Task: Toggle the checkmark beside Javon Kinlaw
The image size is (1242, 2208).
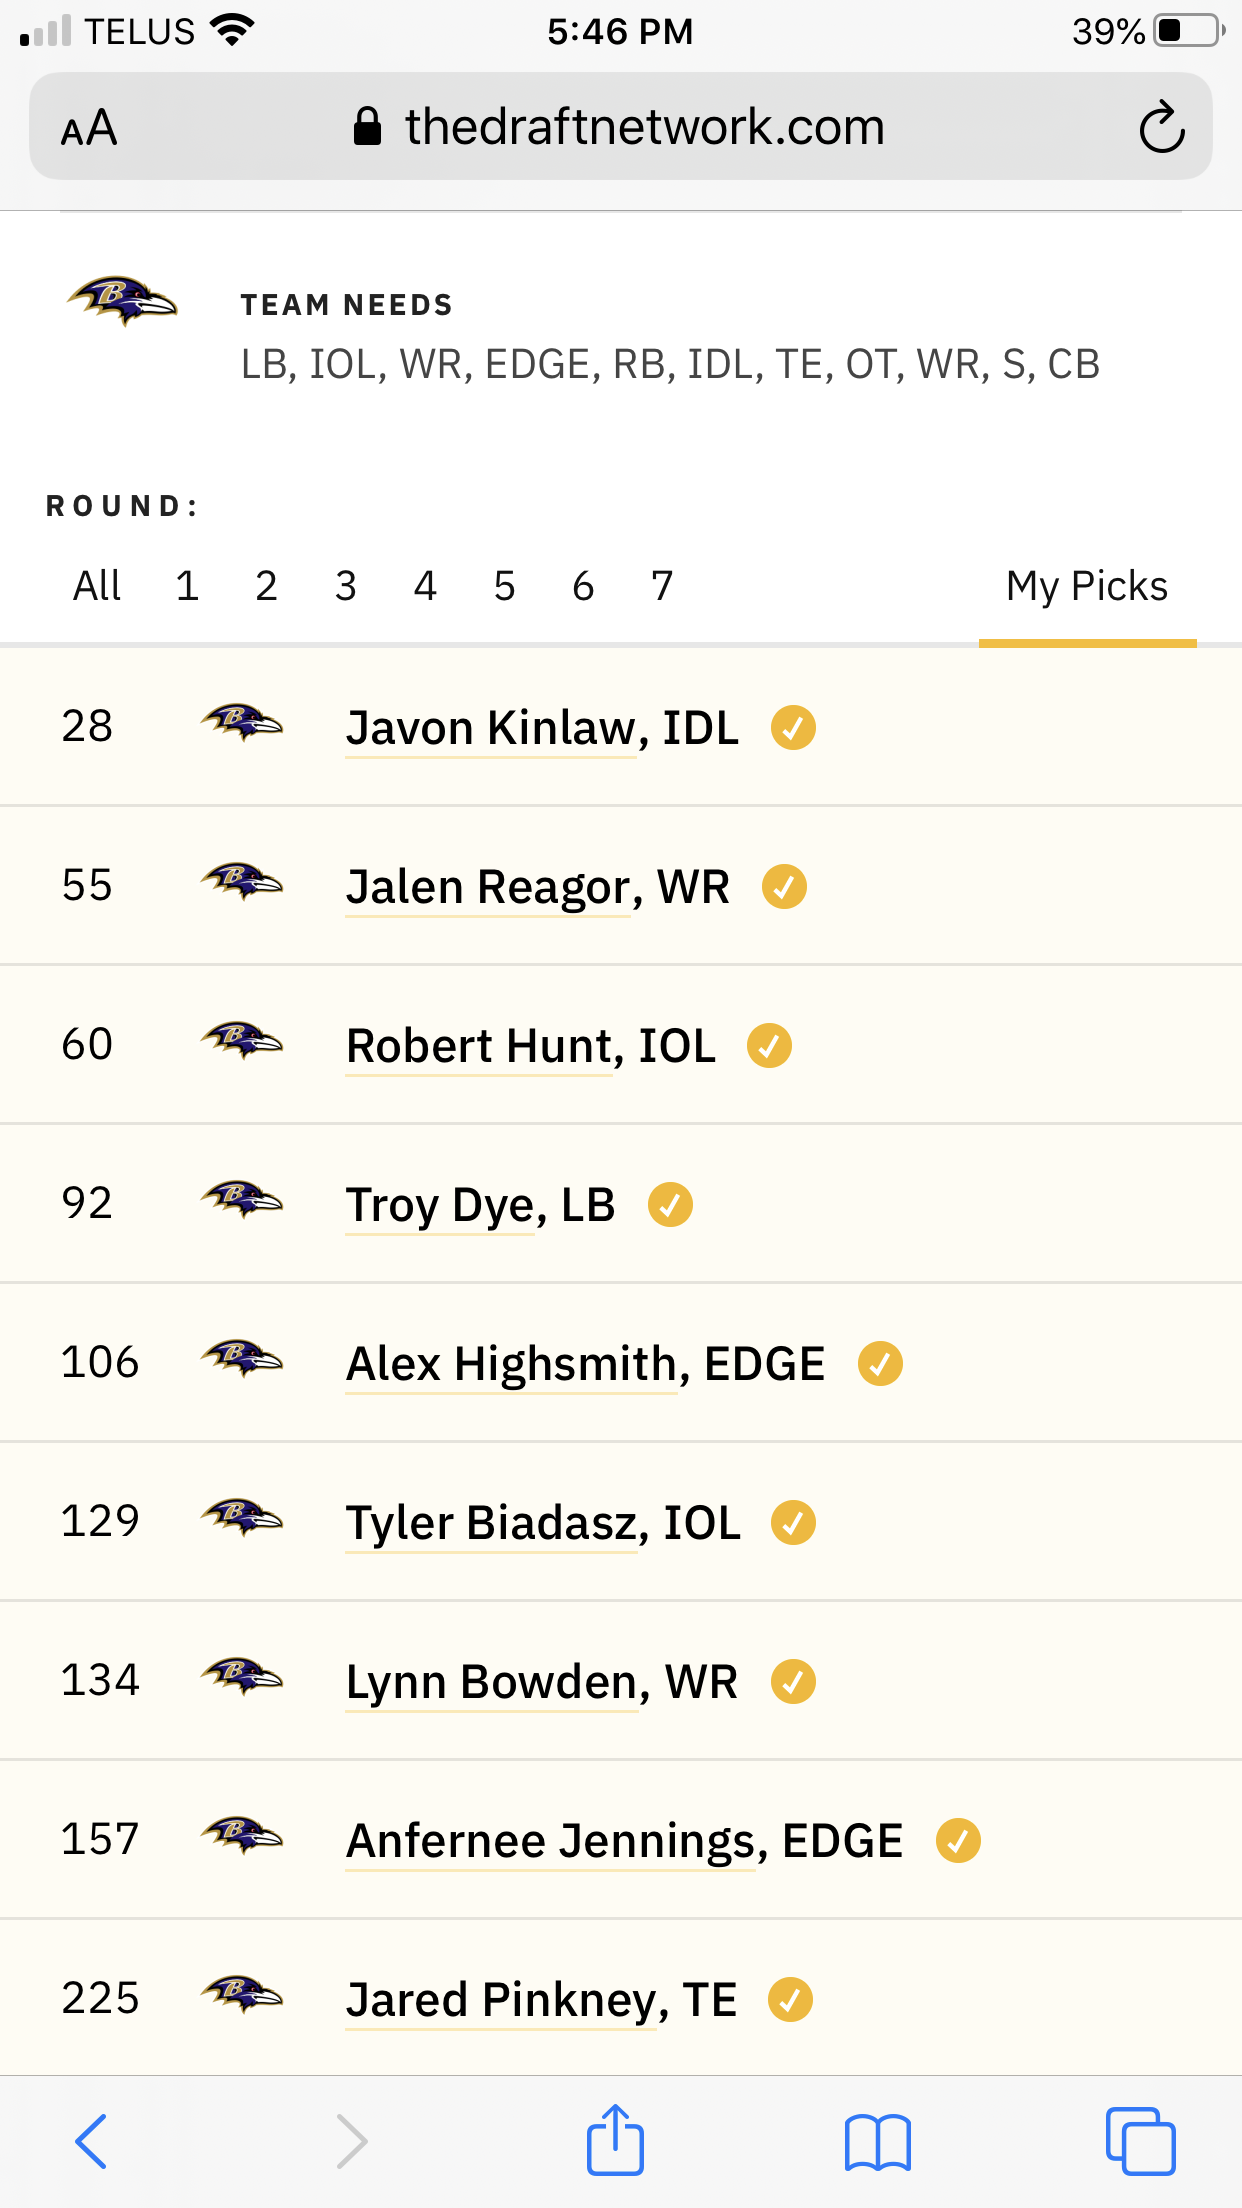Action: pyautogui.click(x=793, y=727)
